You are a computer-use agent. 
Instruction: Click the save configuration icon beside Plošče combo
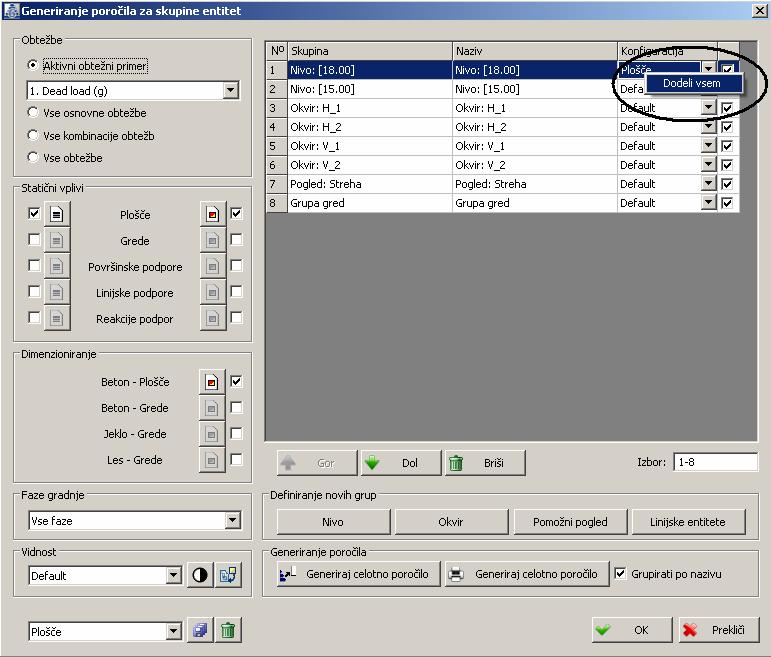point(200,630)
